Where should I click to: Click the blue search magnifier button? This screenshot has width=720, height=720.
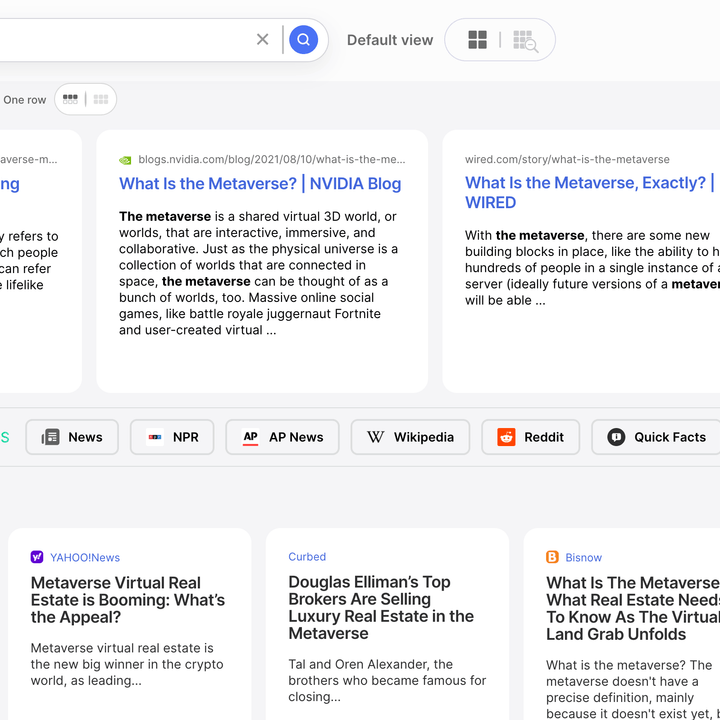click(x=303, y=39)
